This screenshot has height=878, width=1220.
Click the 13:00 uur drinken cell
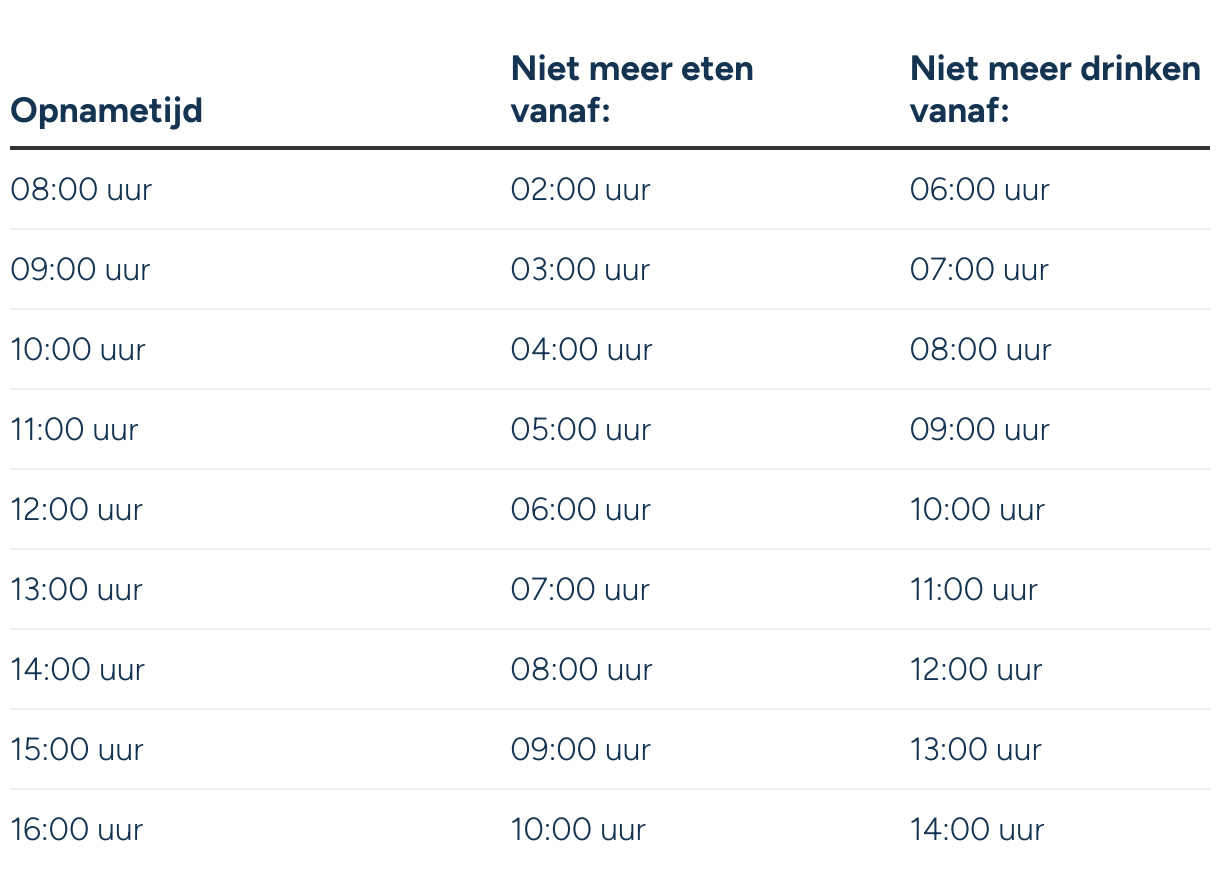pyautogui.click(x=976, y=750)
